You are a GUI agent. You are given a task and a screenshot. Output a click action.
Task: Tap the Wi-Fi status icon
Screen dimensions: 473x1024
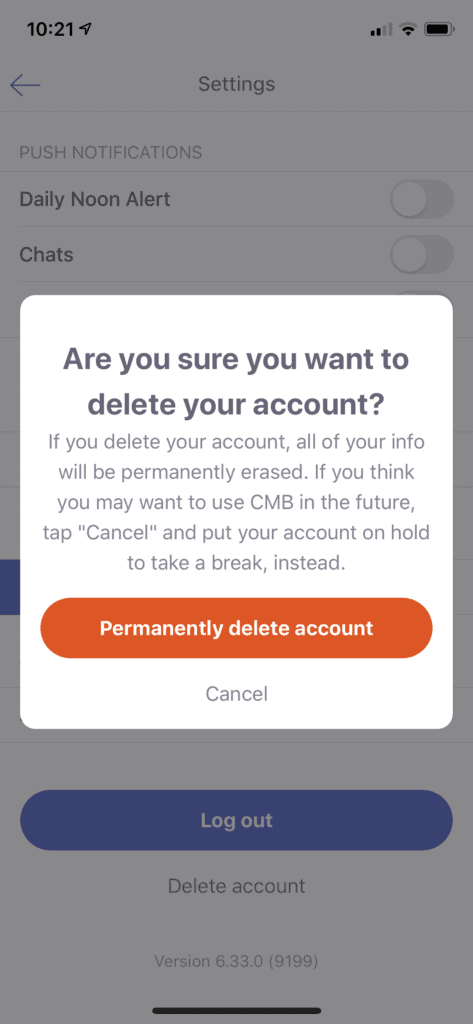point(408,29)
